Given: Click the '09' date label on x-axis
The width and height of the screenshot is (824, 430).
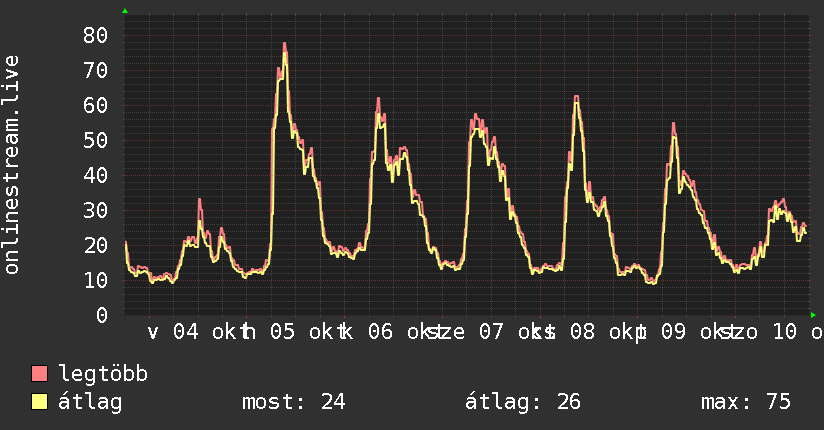Looking at the screenshot, I should coord(673,332).
